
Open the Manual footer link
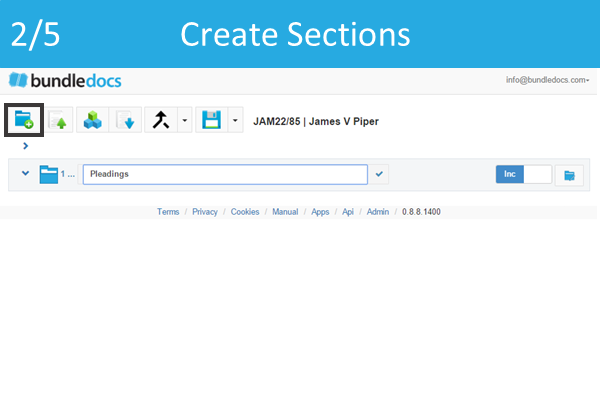click(x=285, y=212)
